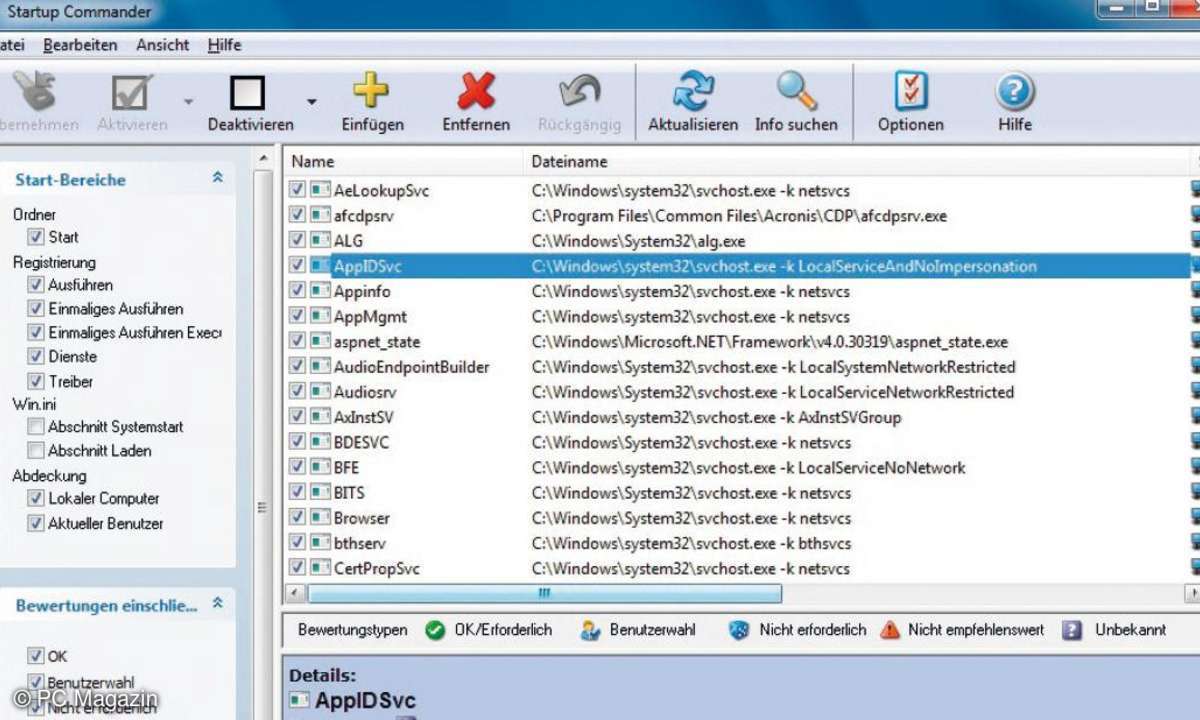Click the filename ending in AxInstSVGroup
Viewport: 1200px width, 720px height.
(716, 417)
